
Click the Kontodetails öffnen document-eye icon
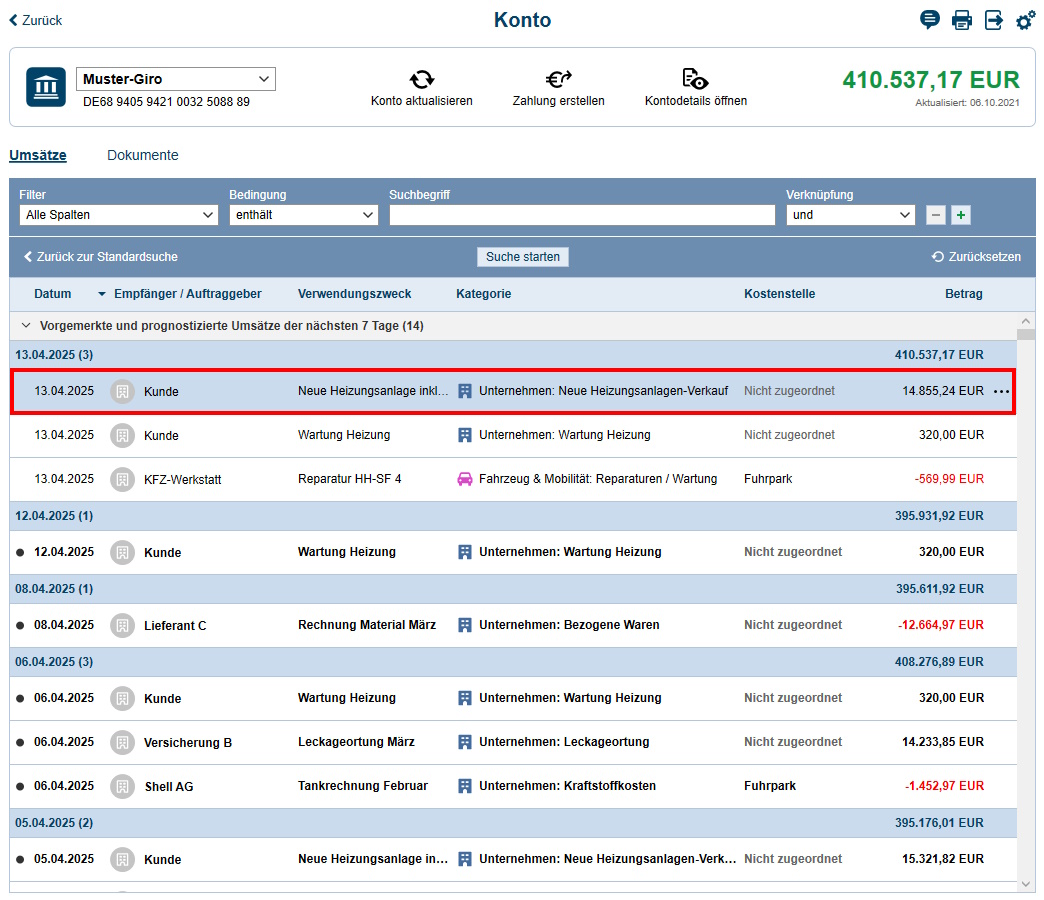(x=695, y=79)
